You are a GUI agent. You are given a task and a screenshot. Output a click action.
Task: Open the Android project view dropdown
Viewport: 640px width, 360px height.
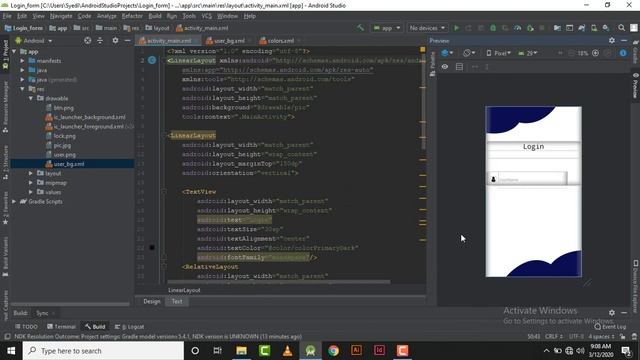point(34,40)
